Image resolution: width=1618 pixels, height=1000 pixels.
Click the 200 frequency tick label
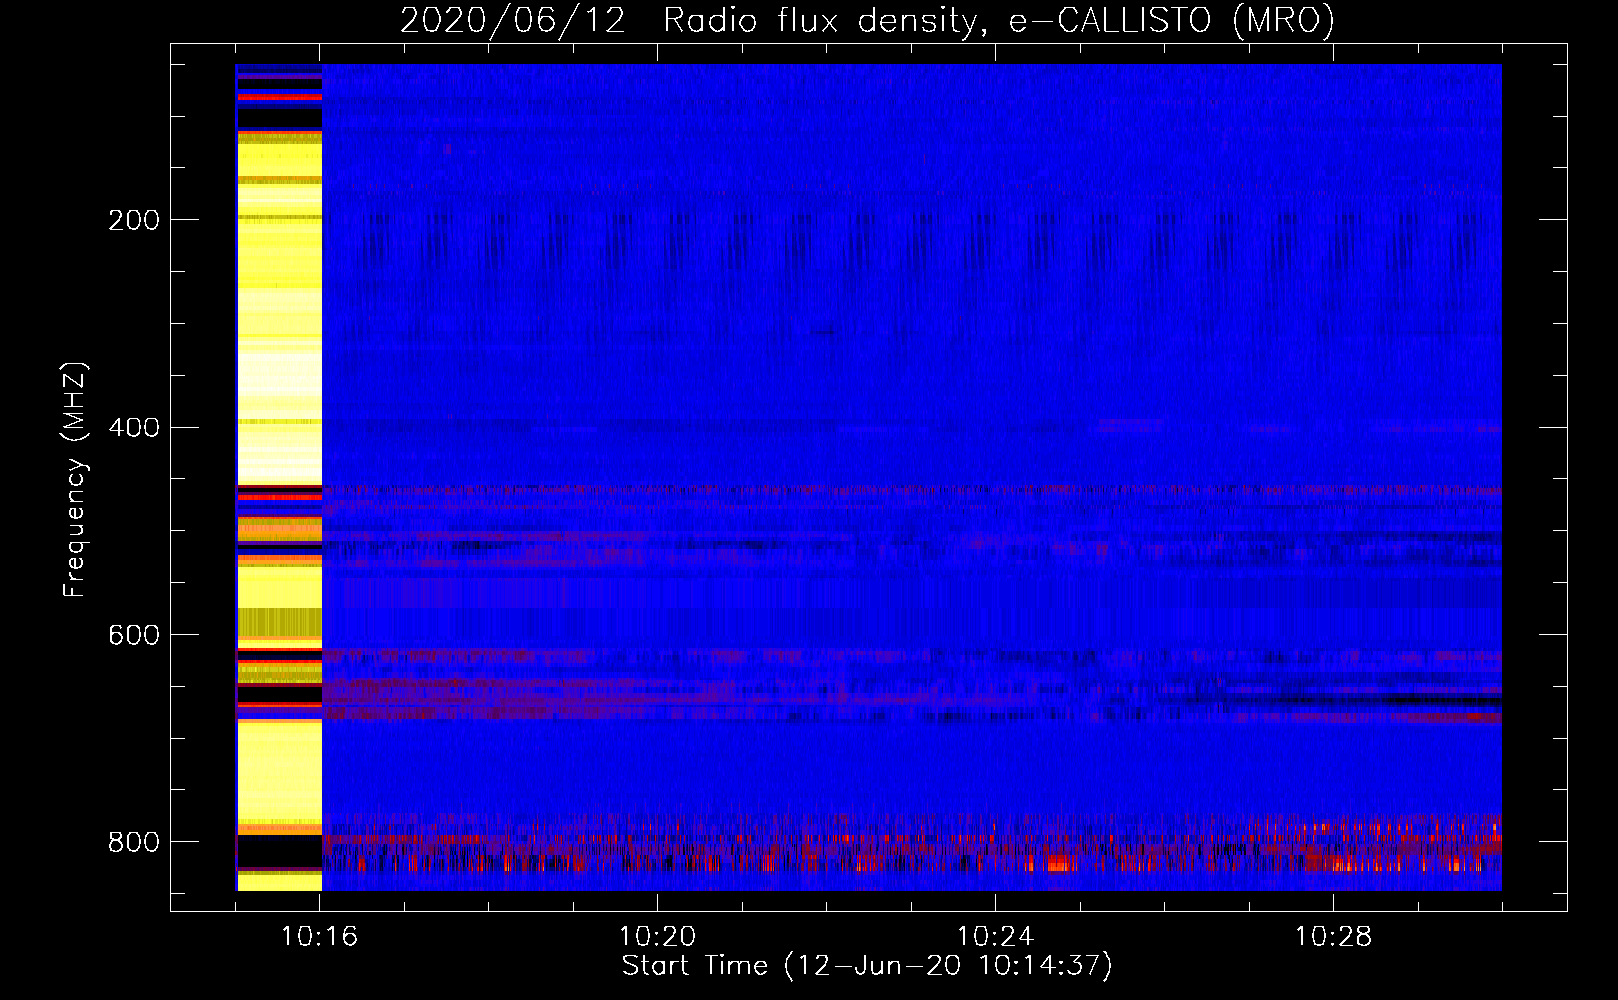click(134, 220)
